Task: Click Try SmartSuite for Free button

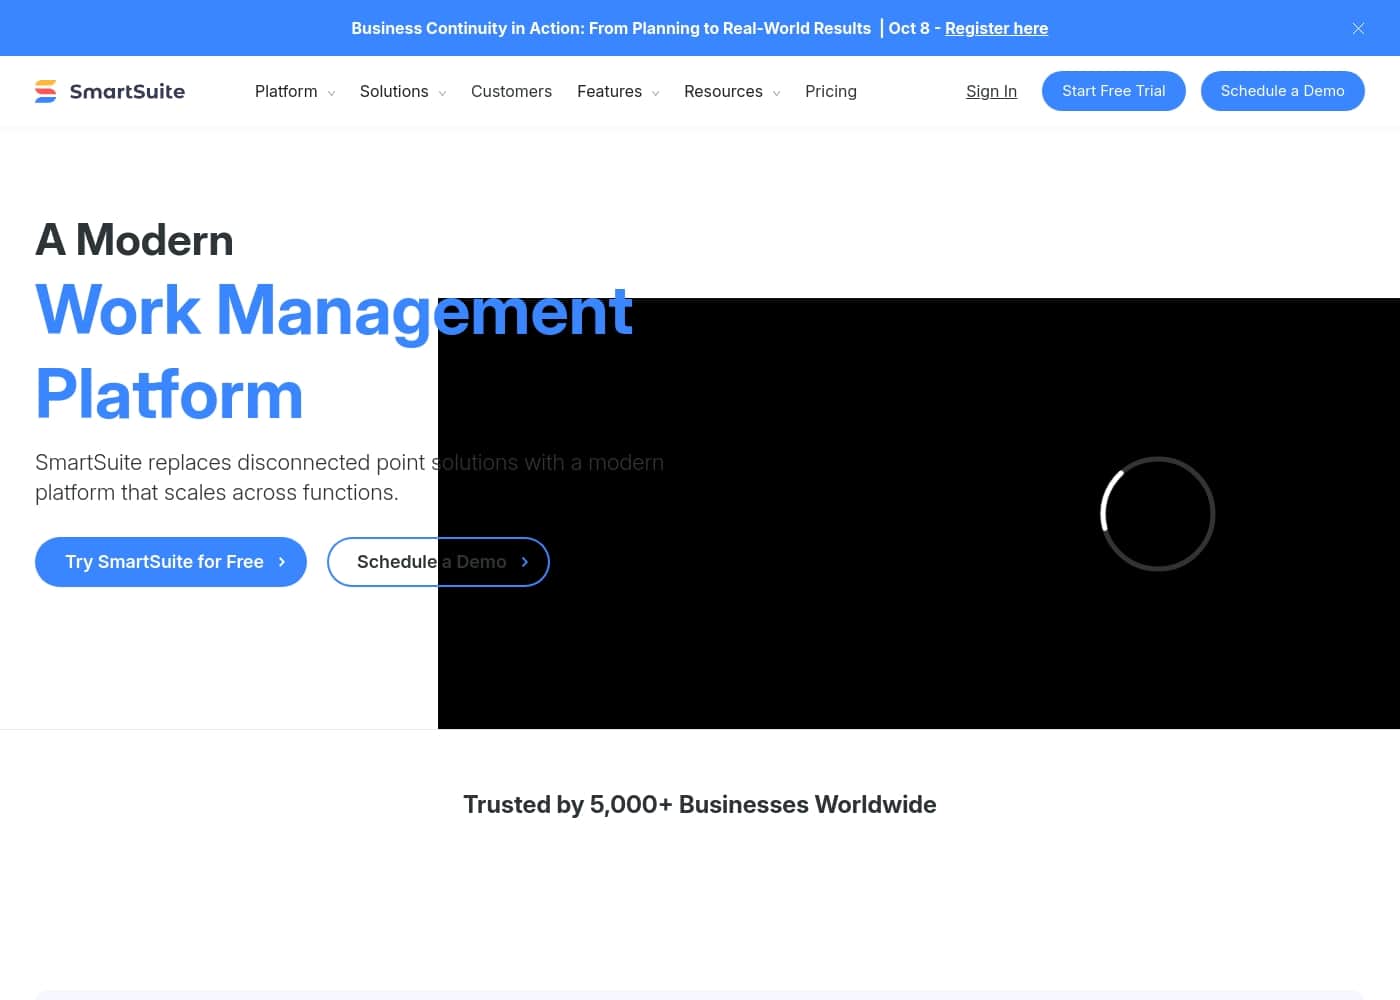Action: click(171, 562)
